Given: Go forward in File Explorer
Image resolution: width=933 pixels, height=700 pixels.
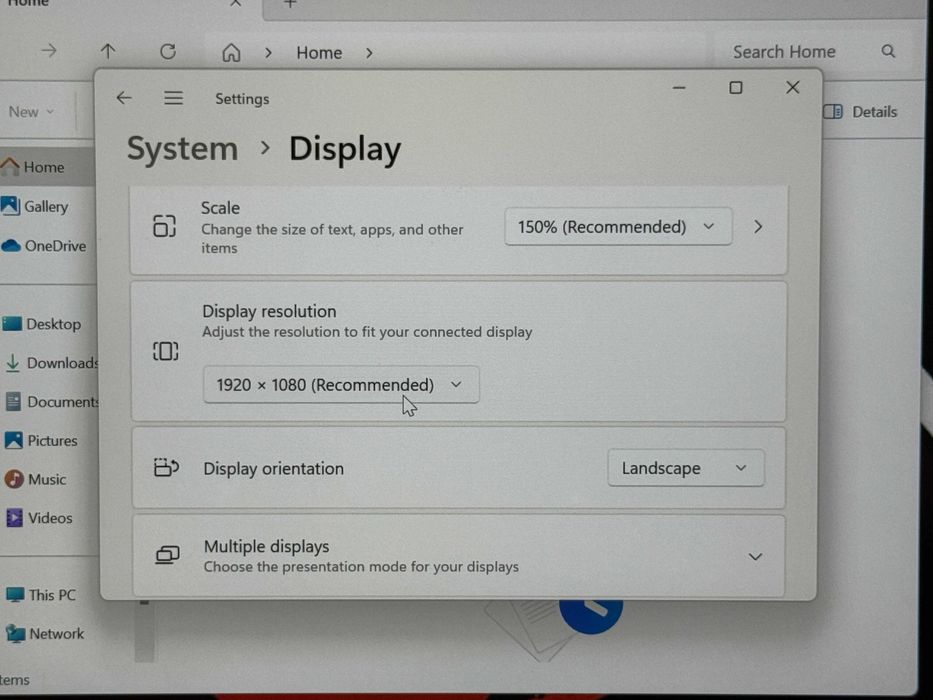Looking at the screenshot, I should tap(49, 51).
